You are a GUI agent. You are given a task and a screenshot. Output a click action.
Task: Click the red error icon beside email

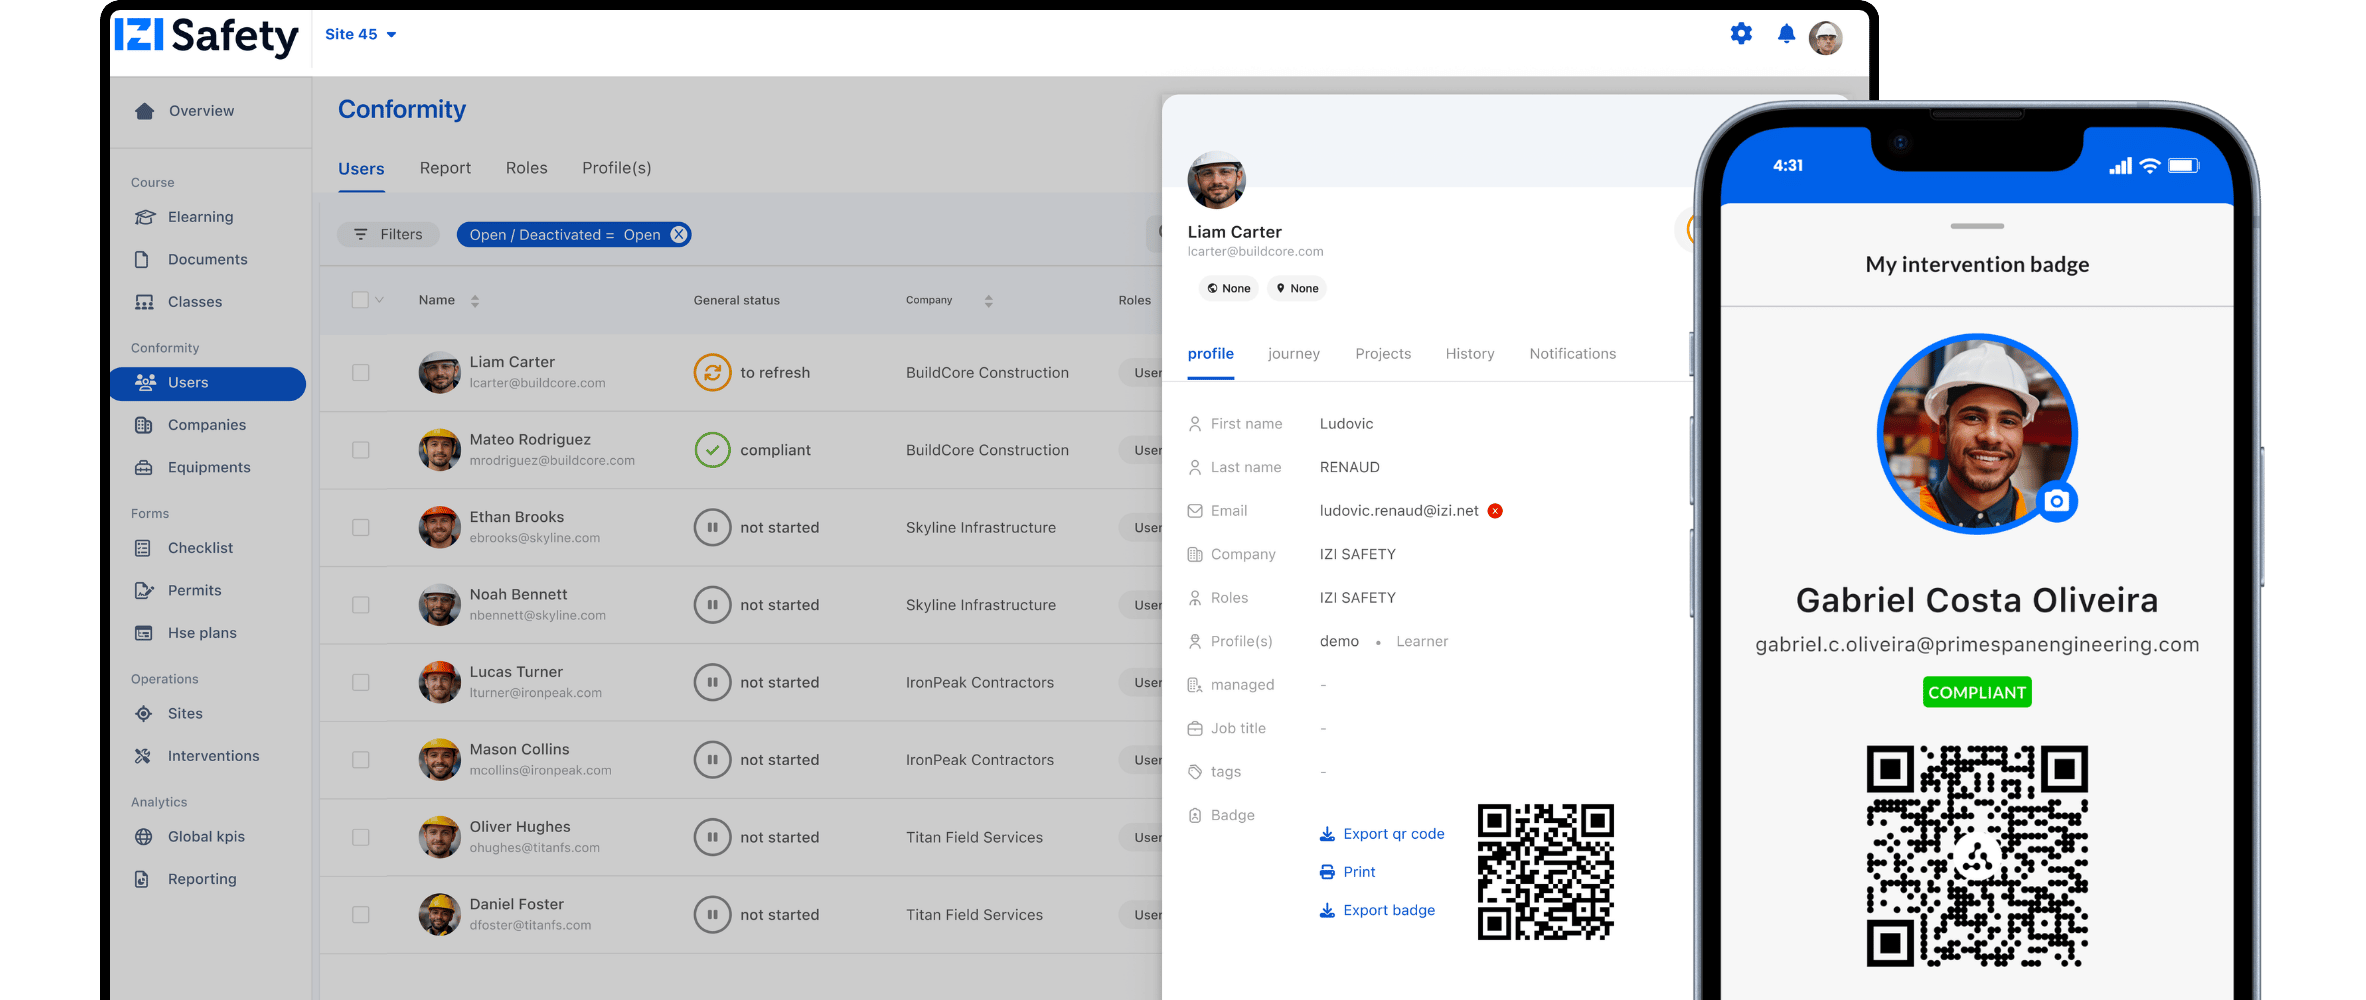[x=1495, y=511]
